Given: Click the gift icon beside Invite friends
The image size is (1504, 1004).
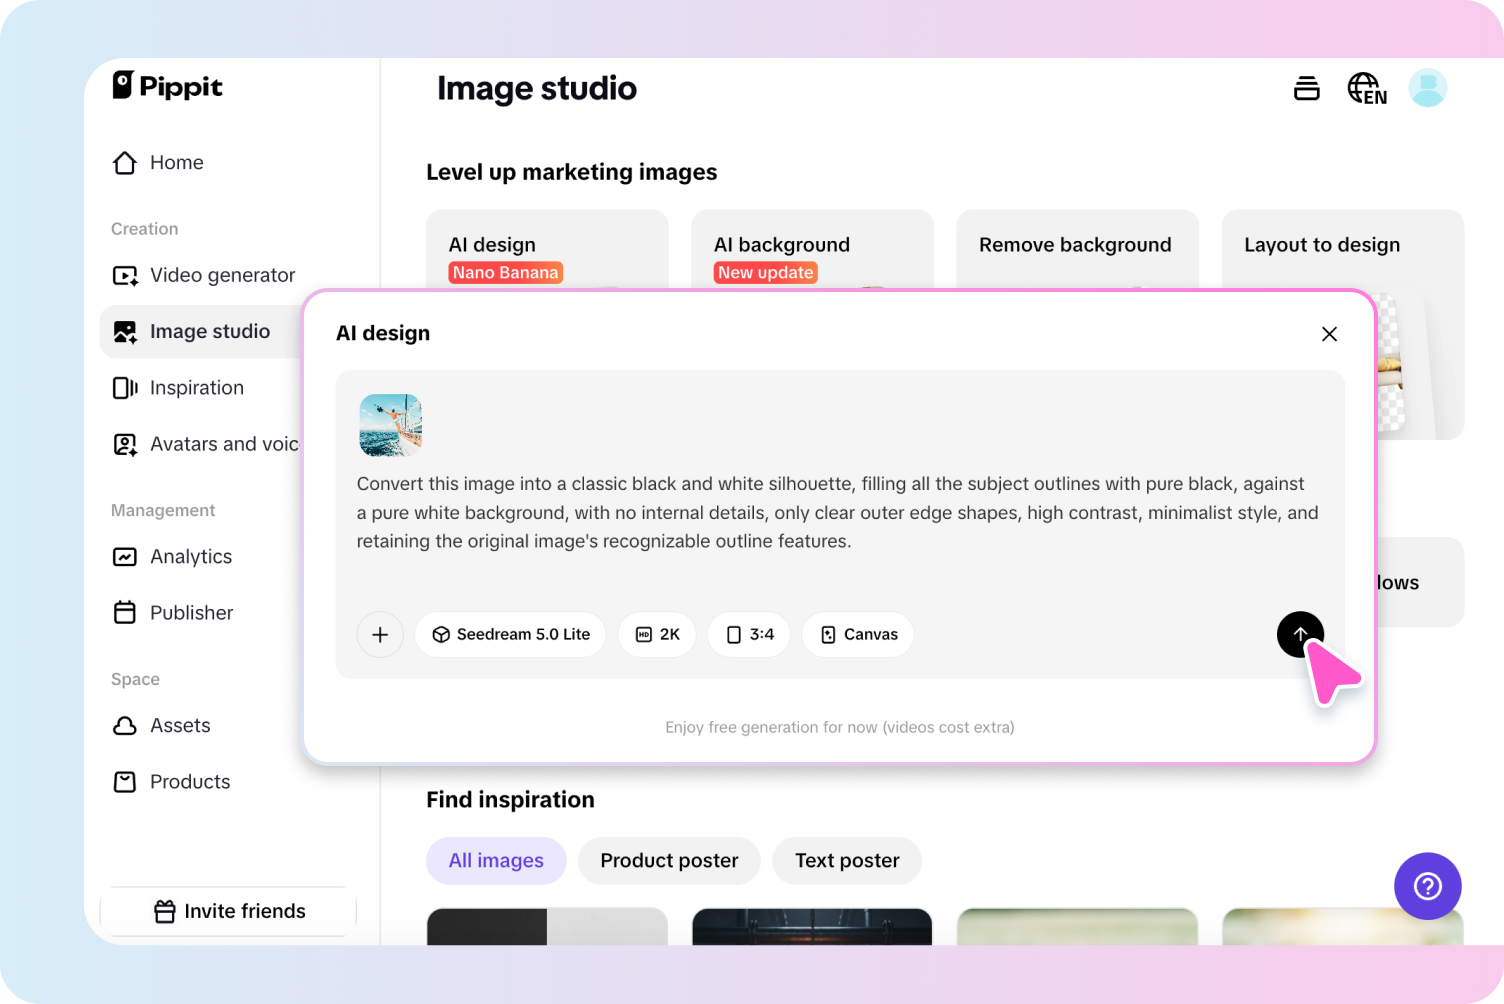Looking at the screenshot, I should (165, 911).
